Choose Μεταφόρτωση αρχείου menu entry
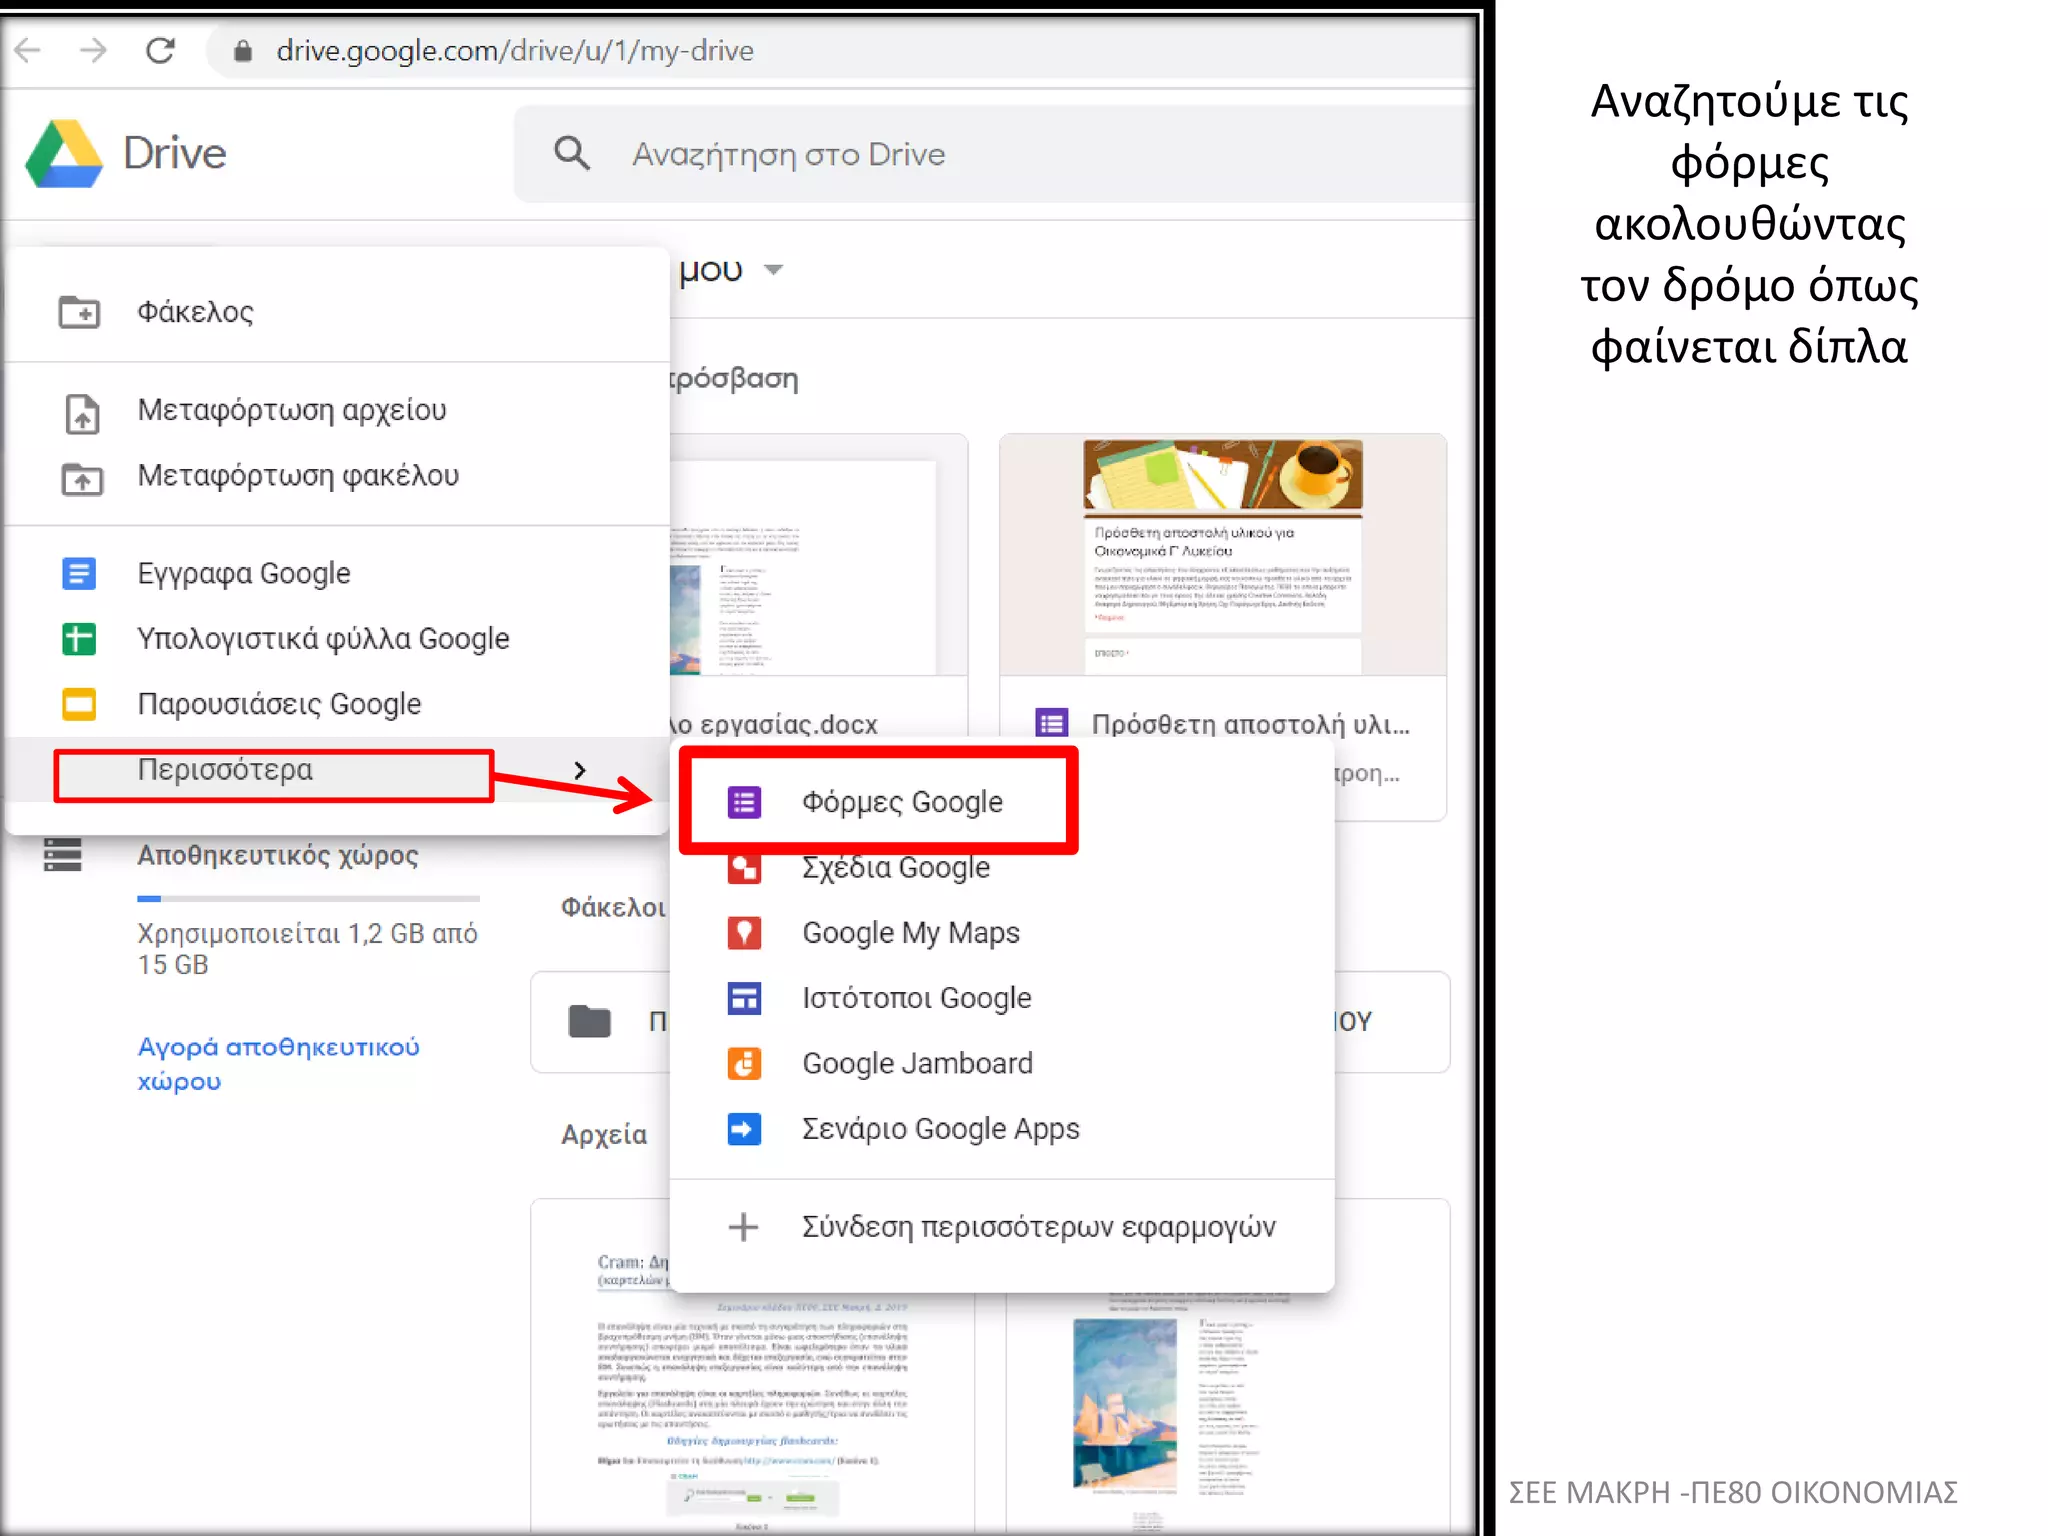Image resolution: width=2048 pixels, height=1536 pixels. (x=291, y=410)
